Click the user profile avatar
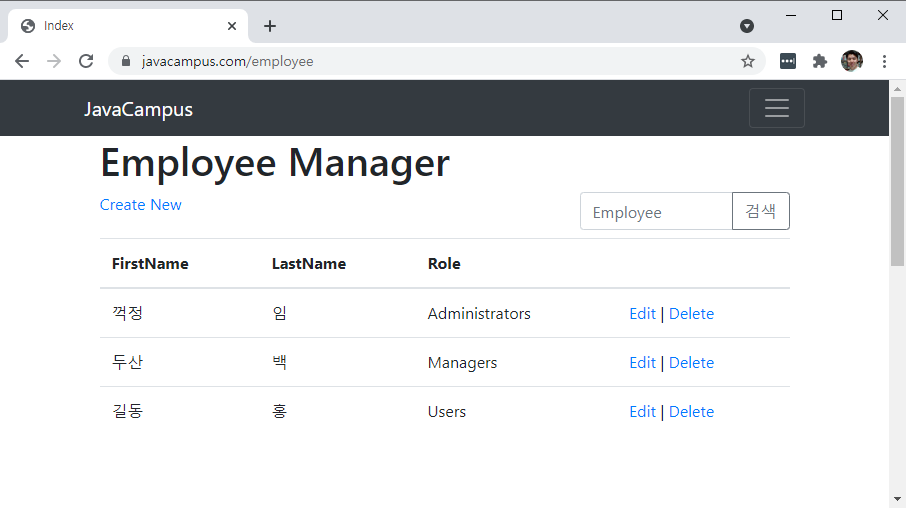This screenshot has height=508, width=906. 851,61
